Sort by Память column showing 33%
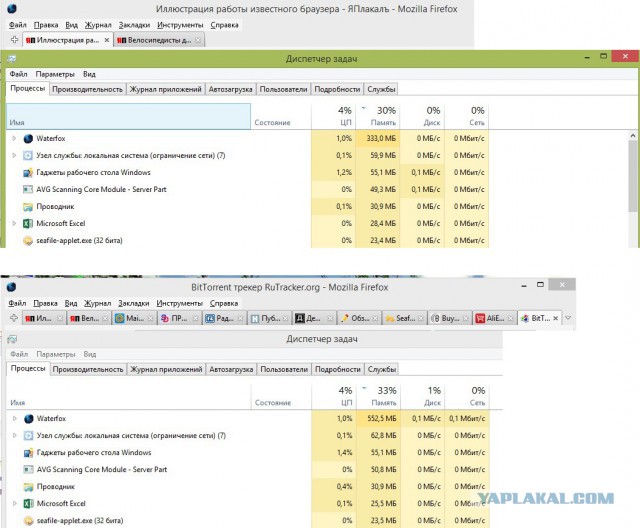 378,396
